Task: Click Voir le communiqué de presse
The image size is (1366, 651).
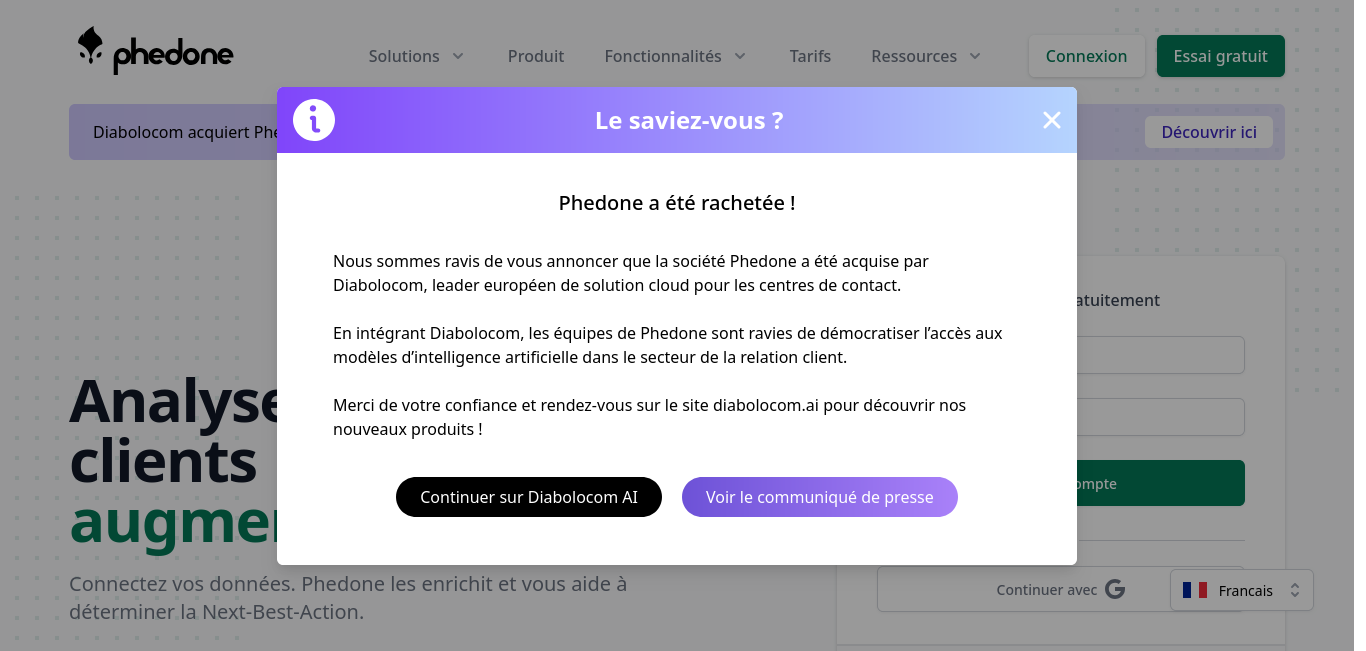Action: [820, 497]
